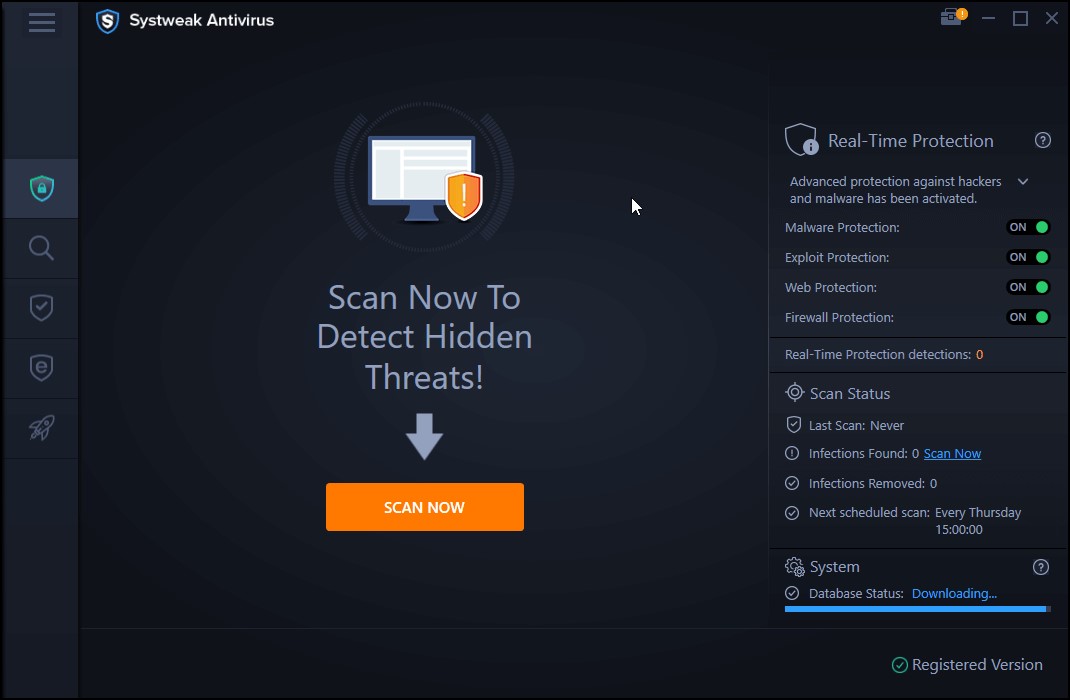Click the System section help question mark

click(x=1040, y=567)
